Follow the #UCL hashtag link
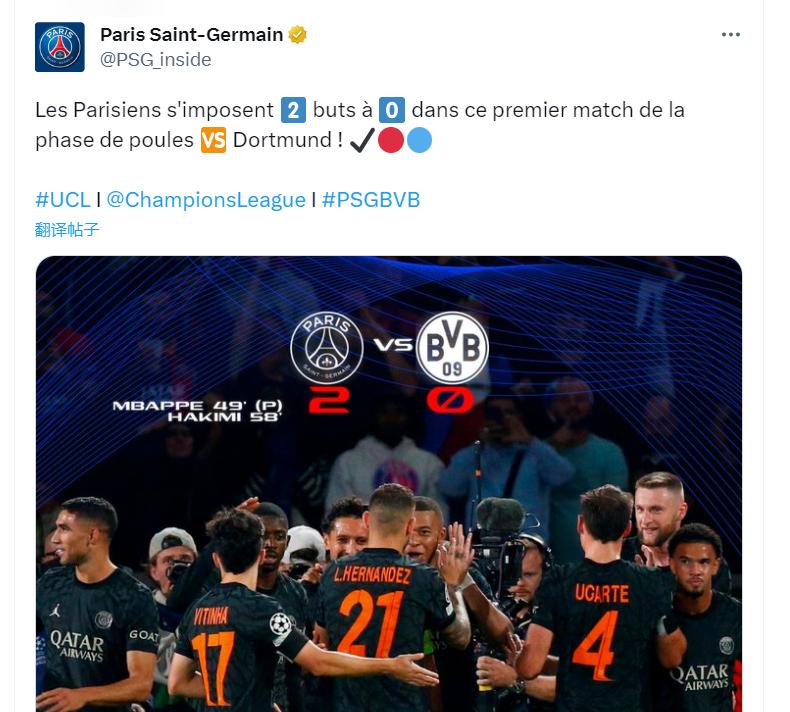Viewport: 790px width, 712px height. pyautogui.click(x=63, y=200)
